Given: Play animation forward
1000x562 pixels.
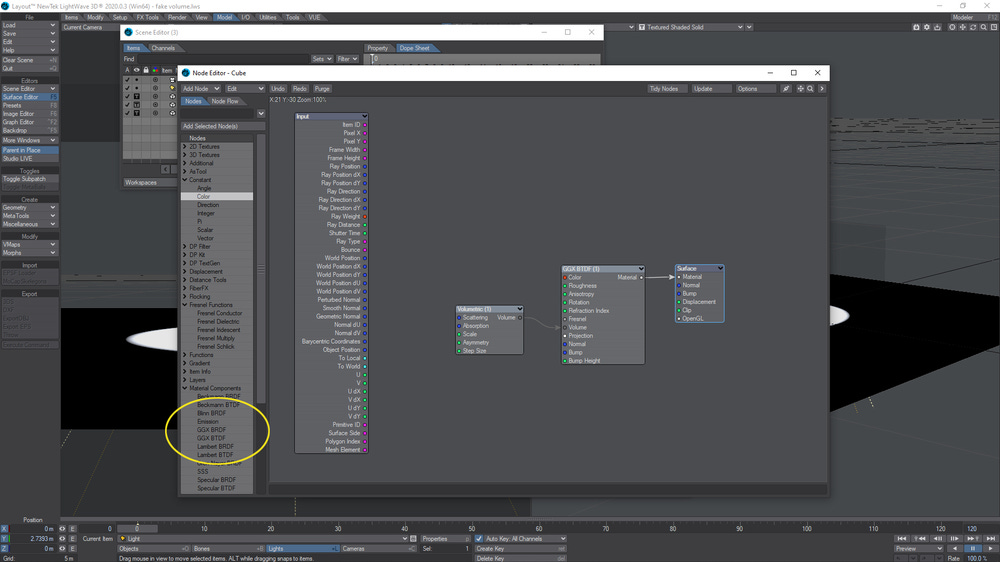Looking at the screenshot, I should click(x=990, y=549).
